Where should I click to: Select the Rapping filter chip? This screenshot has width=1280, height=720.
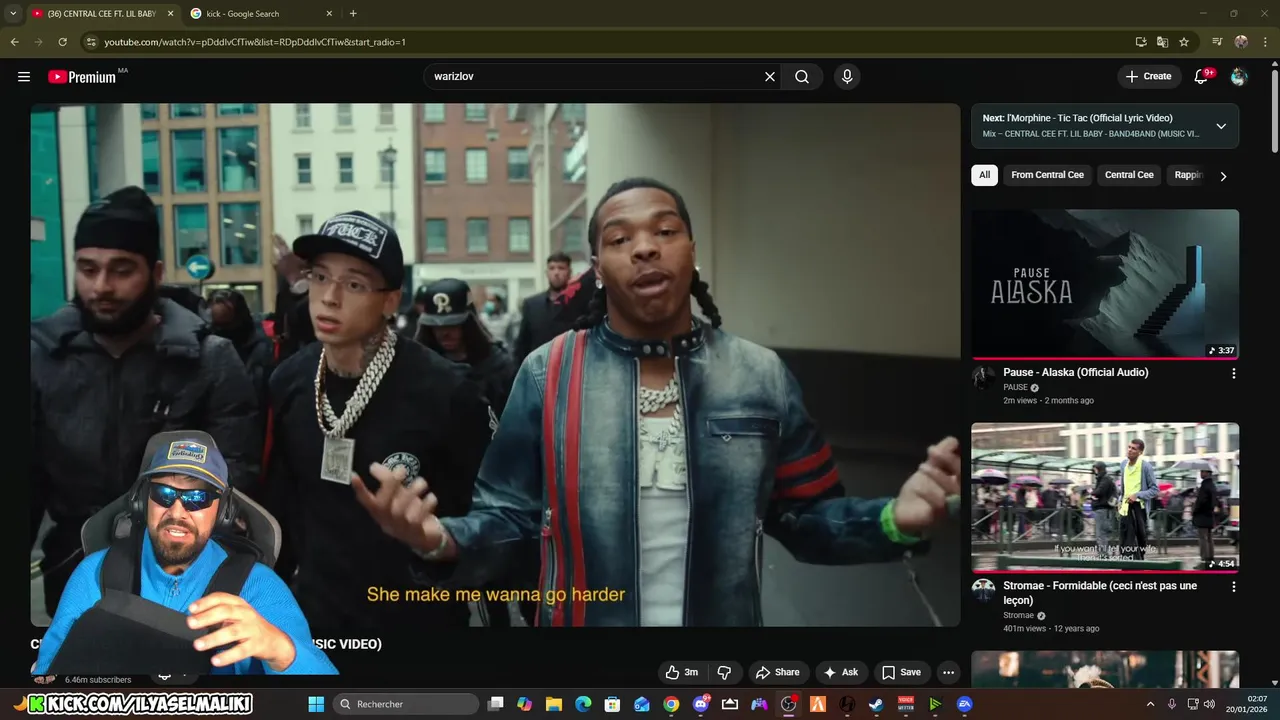click(1189, 175)
